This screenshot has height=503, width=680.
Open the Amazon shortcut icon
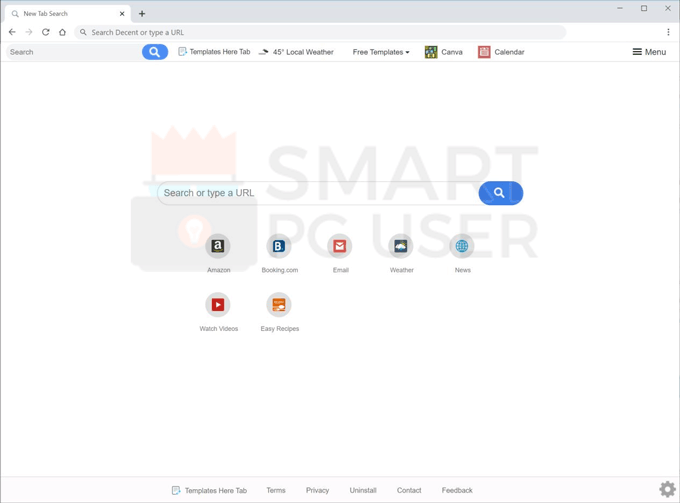tap(218, 246)
